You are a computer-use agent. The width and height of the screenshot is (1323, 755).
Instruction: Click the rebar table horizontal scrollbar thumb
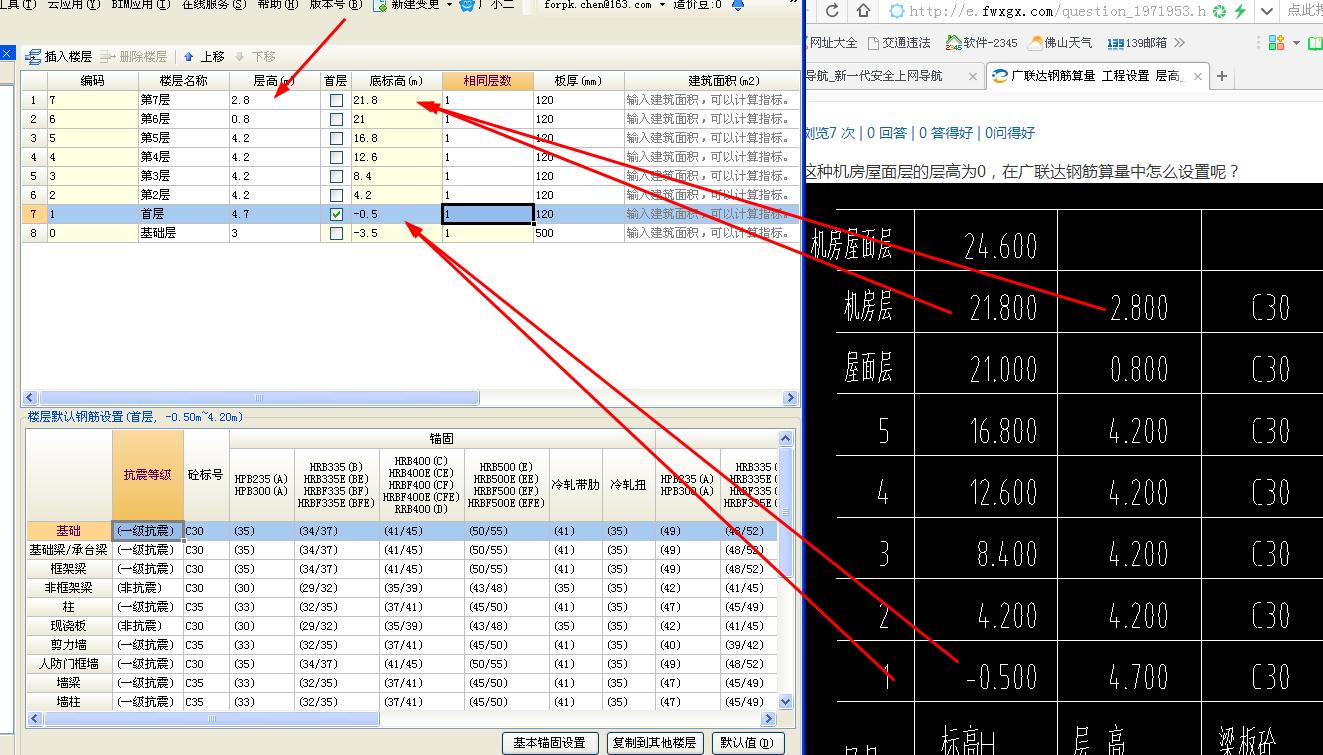click(x=210, y=718)
